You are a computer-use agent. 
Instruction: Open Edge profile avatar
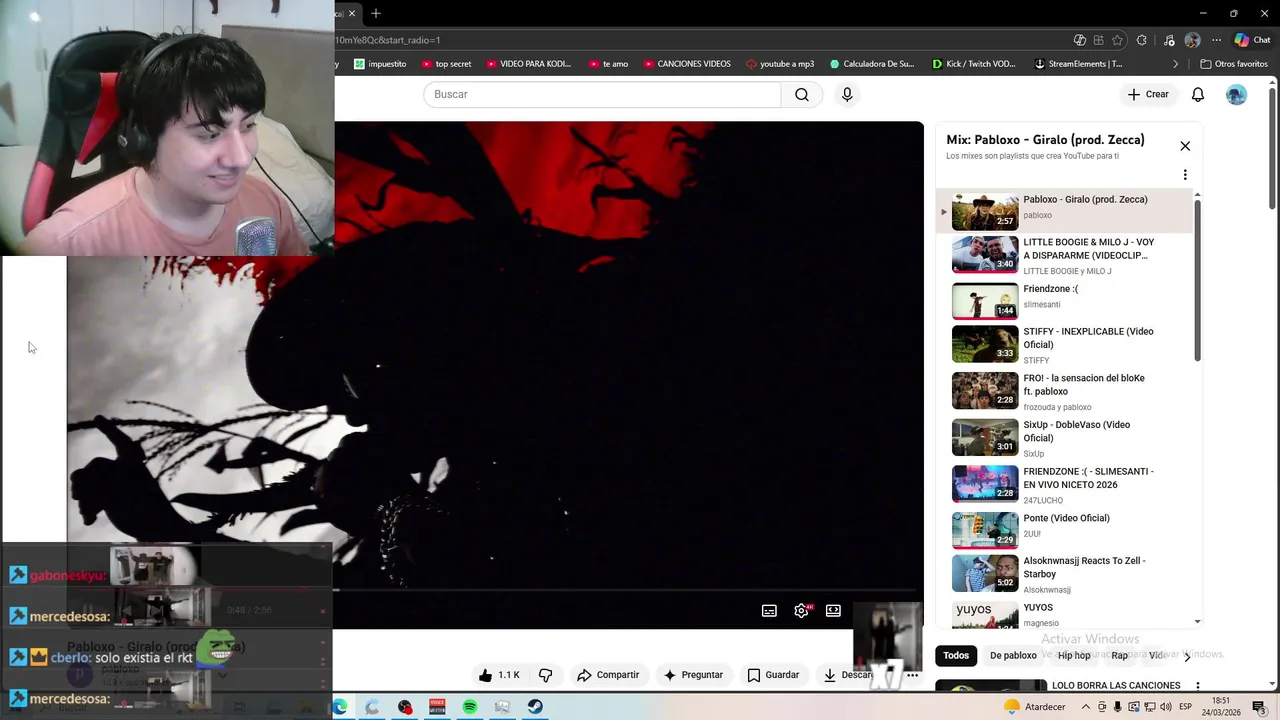[x=1192, y=40]
